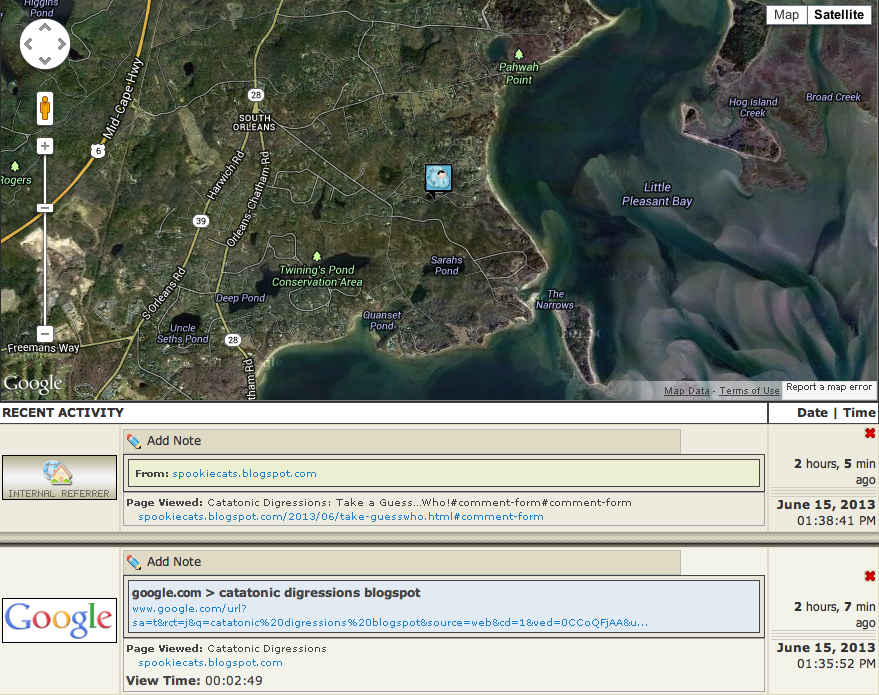This screenshot has width=879, height=695.
Task: Click the google.com > catatonic digressions blogspot text
Action: coord(276,592)
